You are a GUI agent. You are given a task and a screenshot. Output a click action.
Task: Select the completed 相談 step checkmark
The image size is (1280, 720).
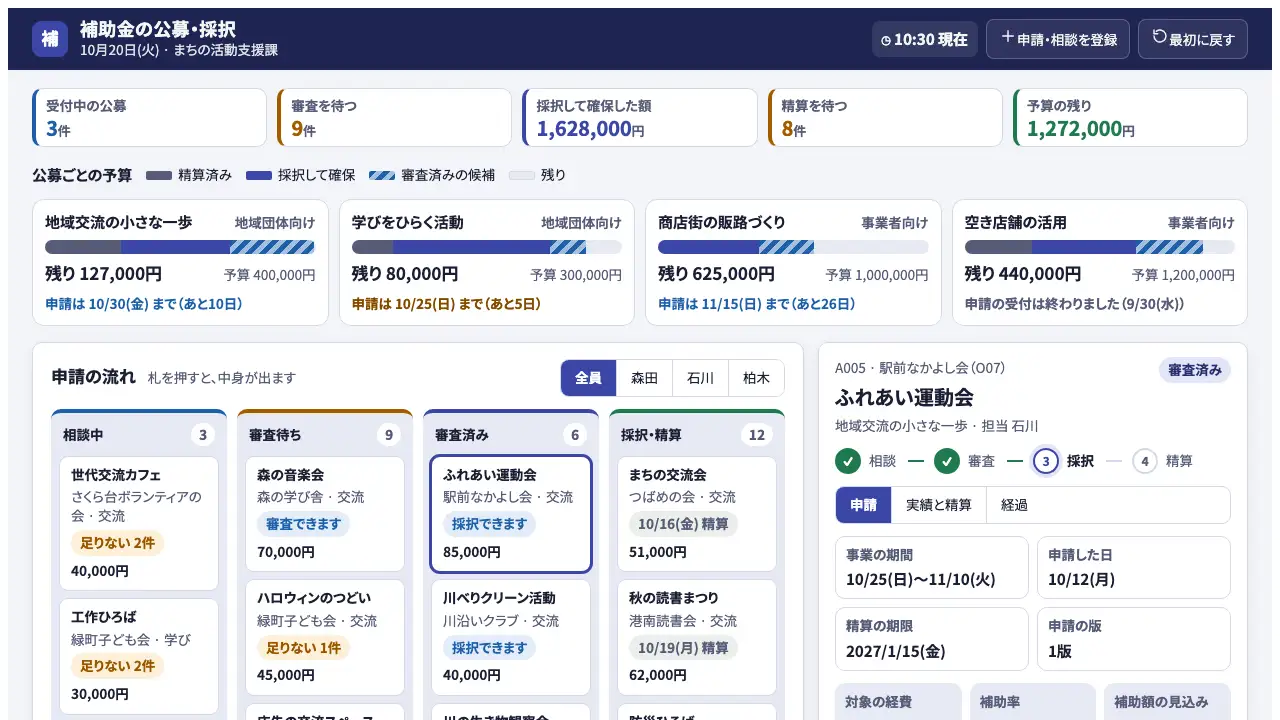848,461
